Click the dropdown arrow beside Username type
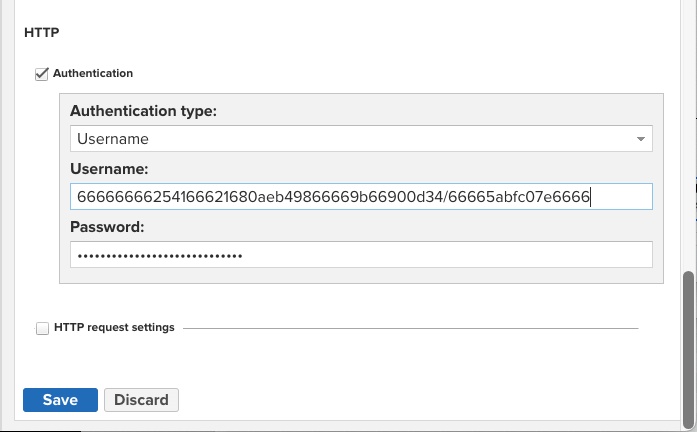 [641, 139]
